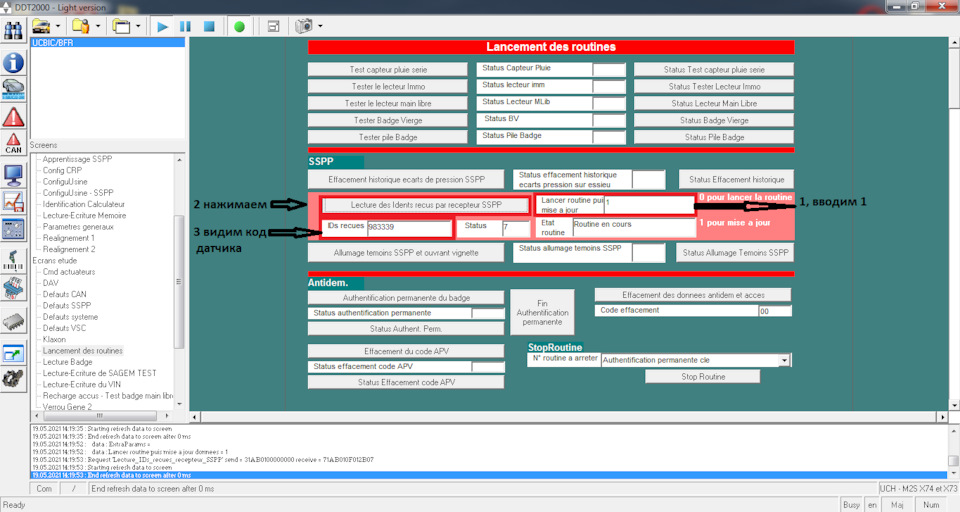Viewport: 960px width, 512px height.
Task: Open Apprentissage SSPP screen
Action: point(77,159)
